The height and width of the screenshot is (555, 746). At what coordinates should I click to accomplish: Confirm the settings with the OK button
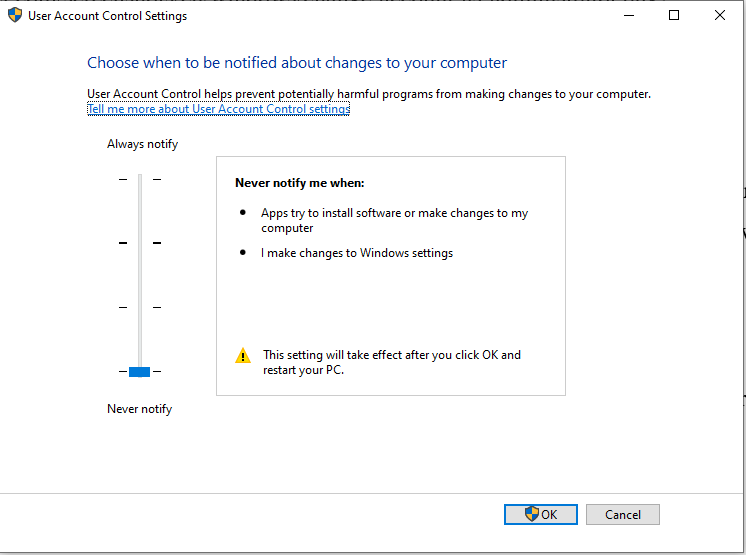540,514
